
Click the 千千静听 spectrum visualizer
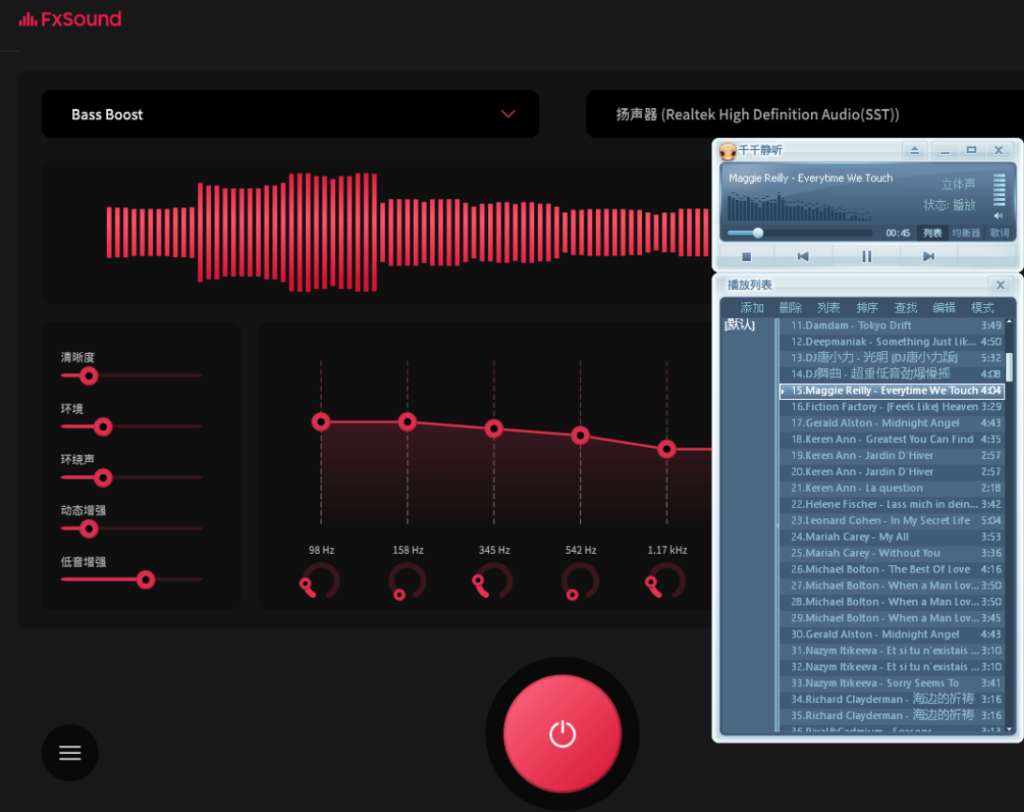click(x=800, y=206)
